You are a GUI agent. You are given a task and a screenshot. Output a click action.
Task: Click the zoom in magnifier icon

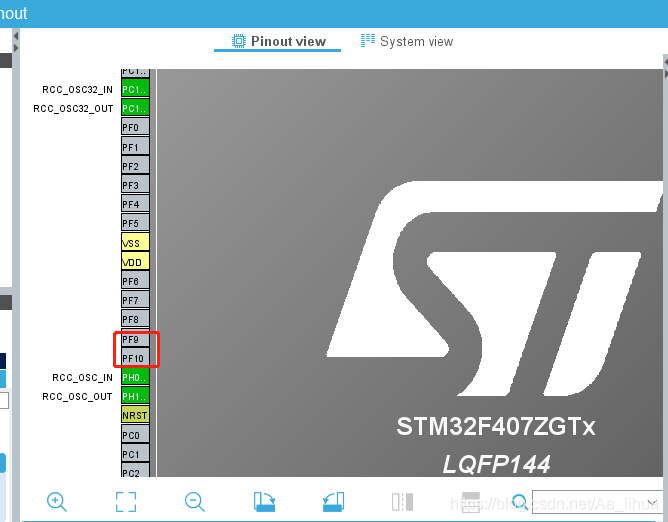[57, 502]
